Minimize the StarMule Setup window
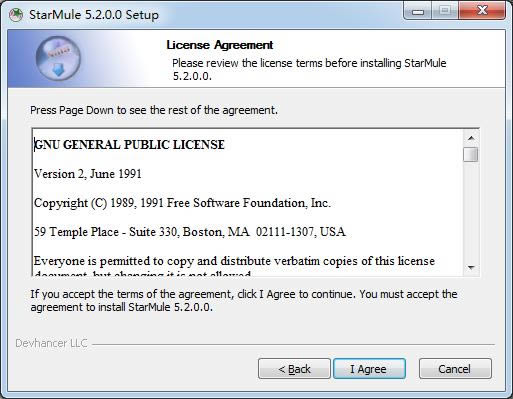The width and height of the screenshot is (513, 399). point(418,11)
